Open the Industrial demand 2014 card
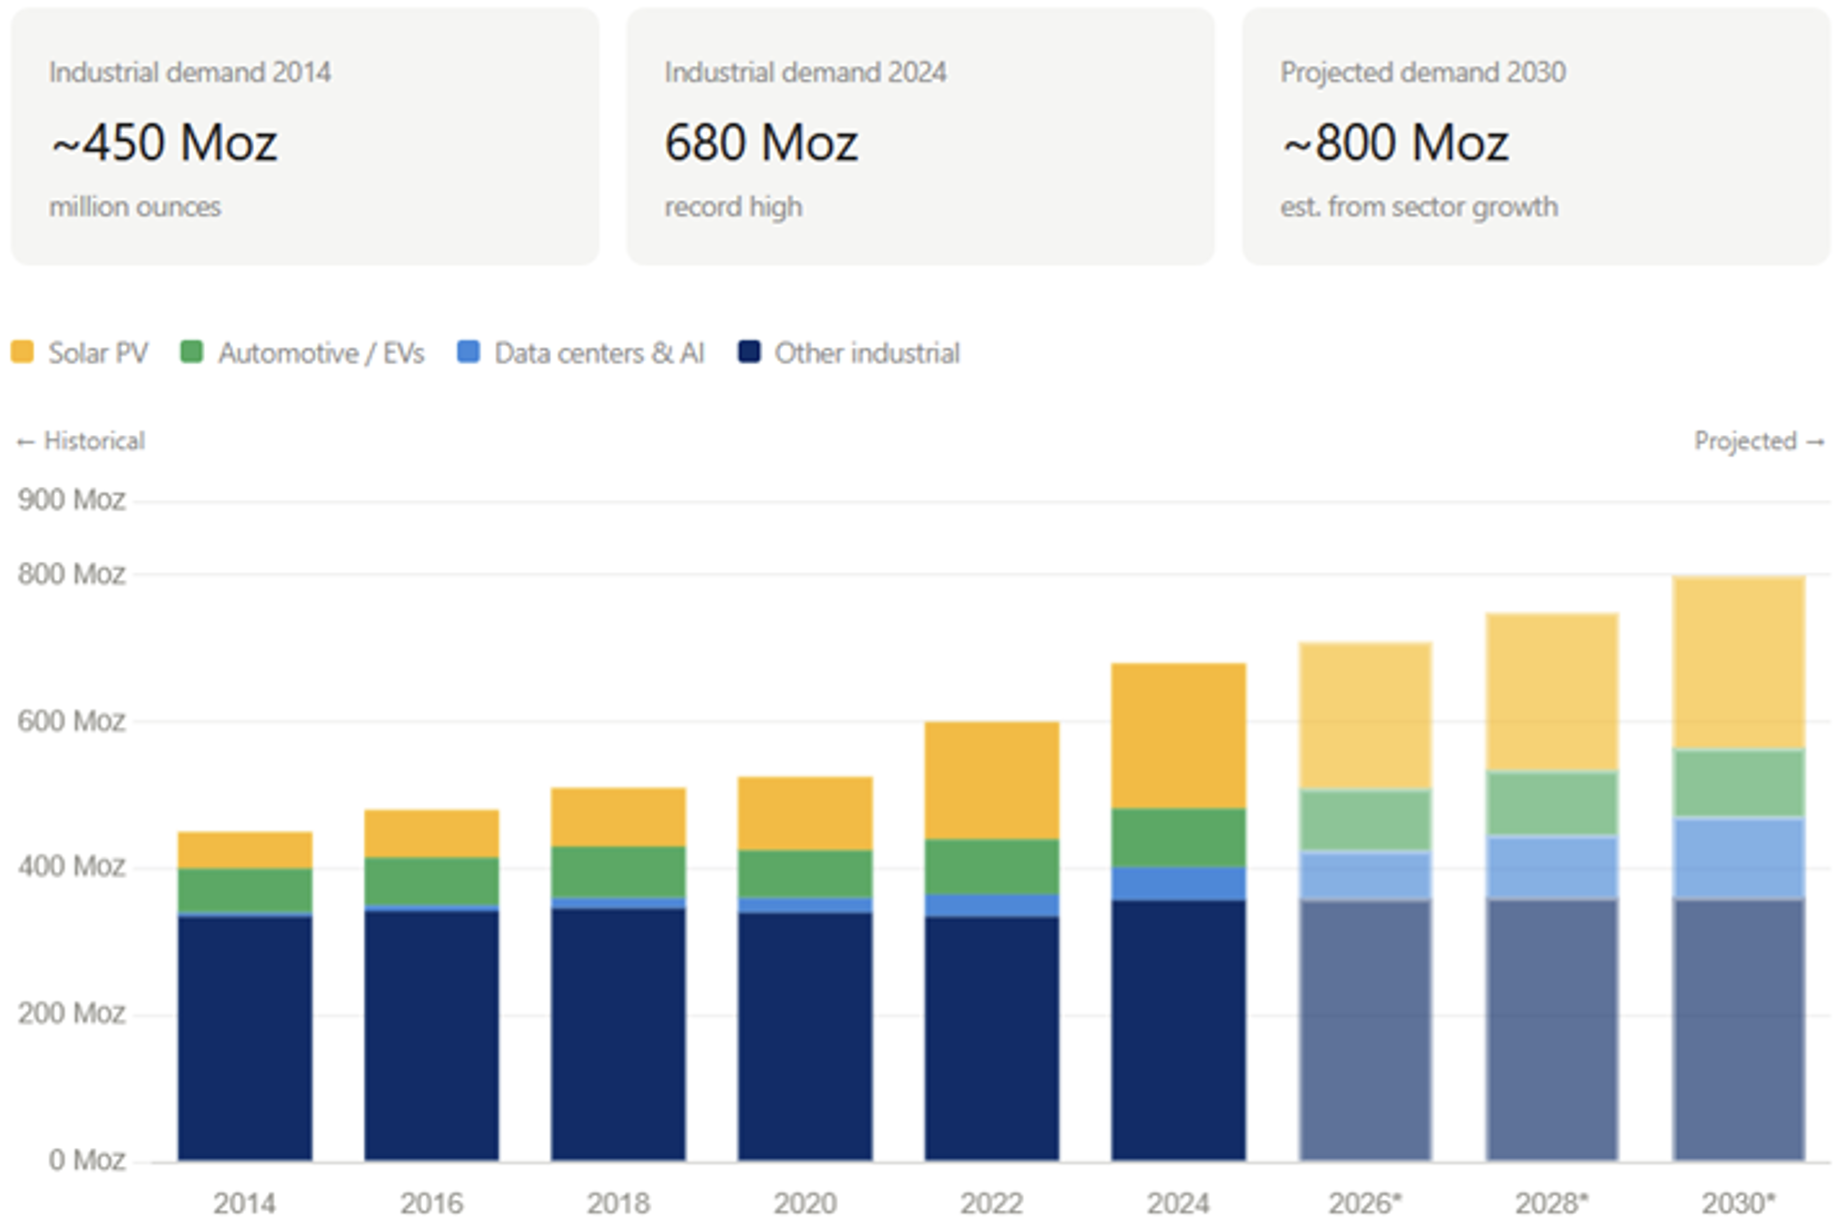 point(305,137)
